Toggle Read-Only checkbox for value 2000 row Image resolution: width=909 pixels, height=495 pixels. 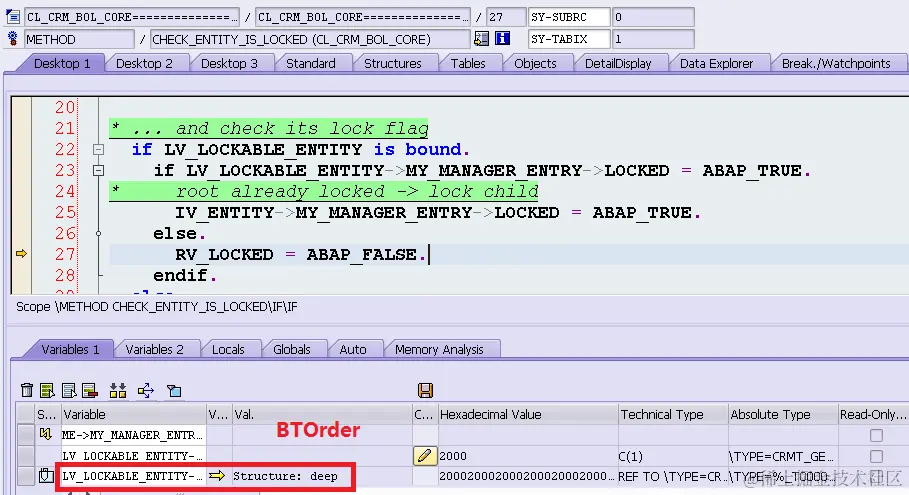coord(876,456)
